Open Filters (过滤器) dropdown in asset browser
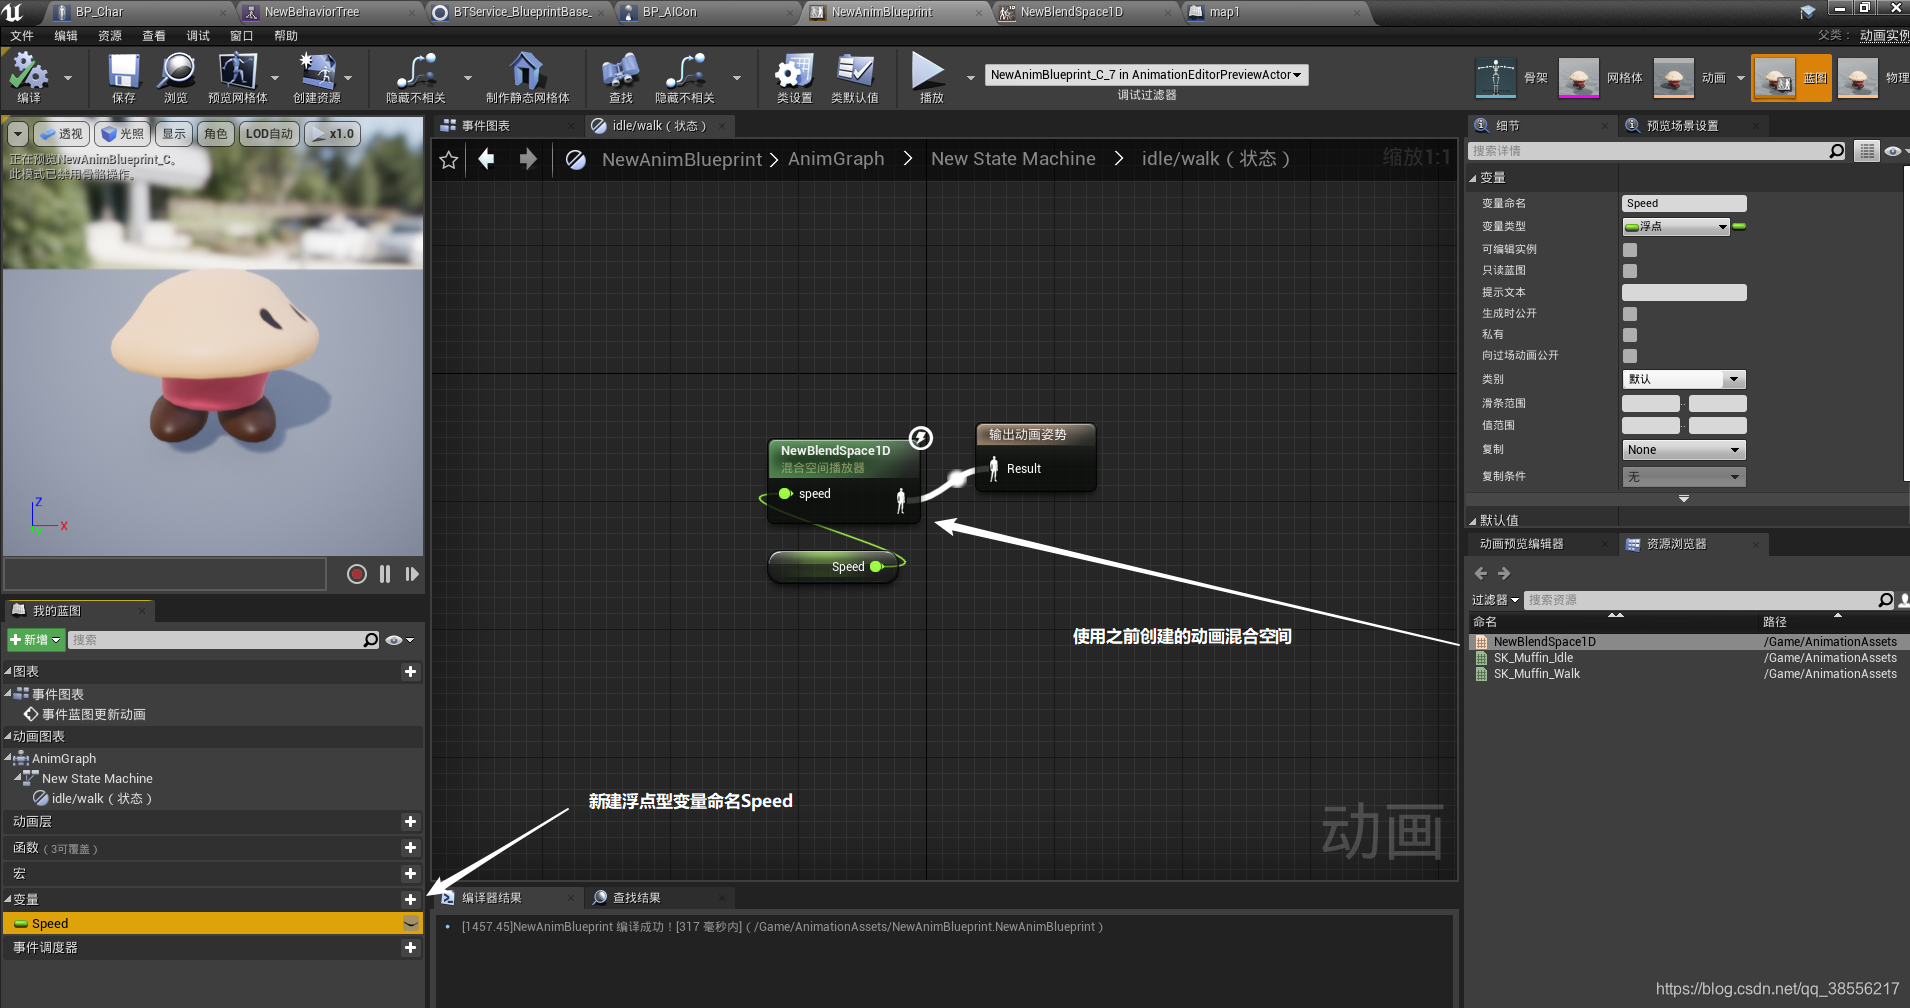This screenshot has width=1910, height=1008. tap(1495, 600)
